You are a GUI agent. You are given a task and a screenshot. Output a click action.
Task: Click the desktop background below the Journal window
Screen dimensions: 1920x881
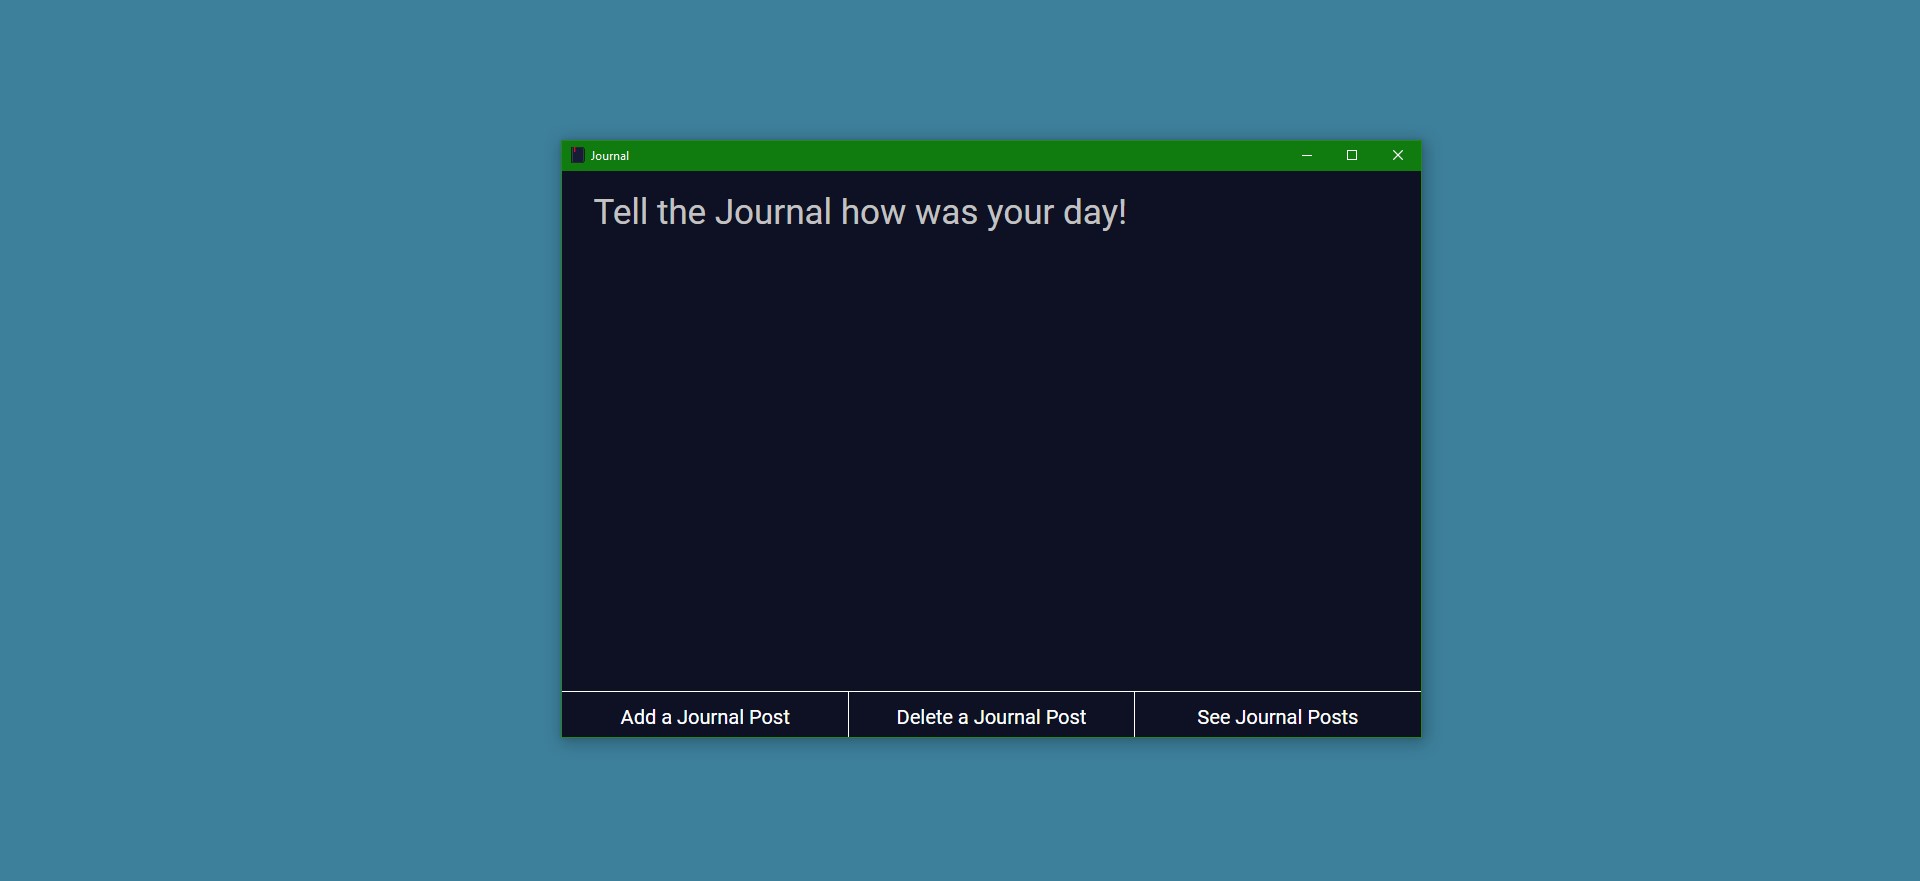click(x=990, y=810)
